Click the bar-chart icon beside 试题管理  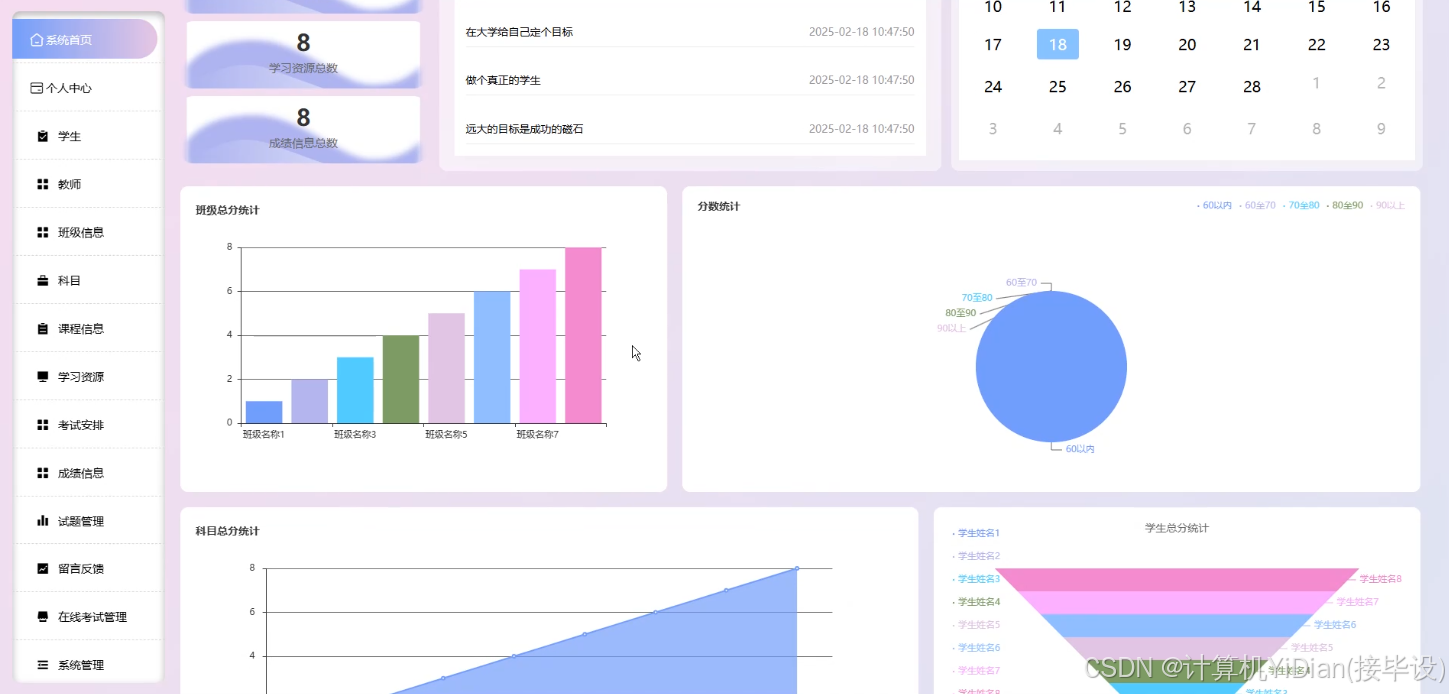(x=43, y=521)
